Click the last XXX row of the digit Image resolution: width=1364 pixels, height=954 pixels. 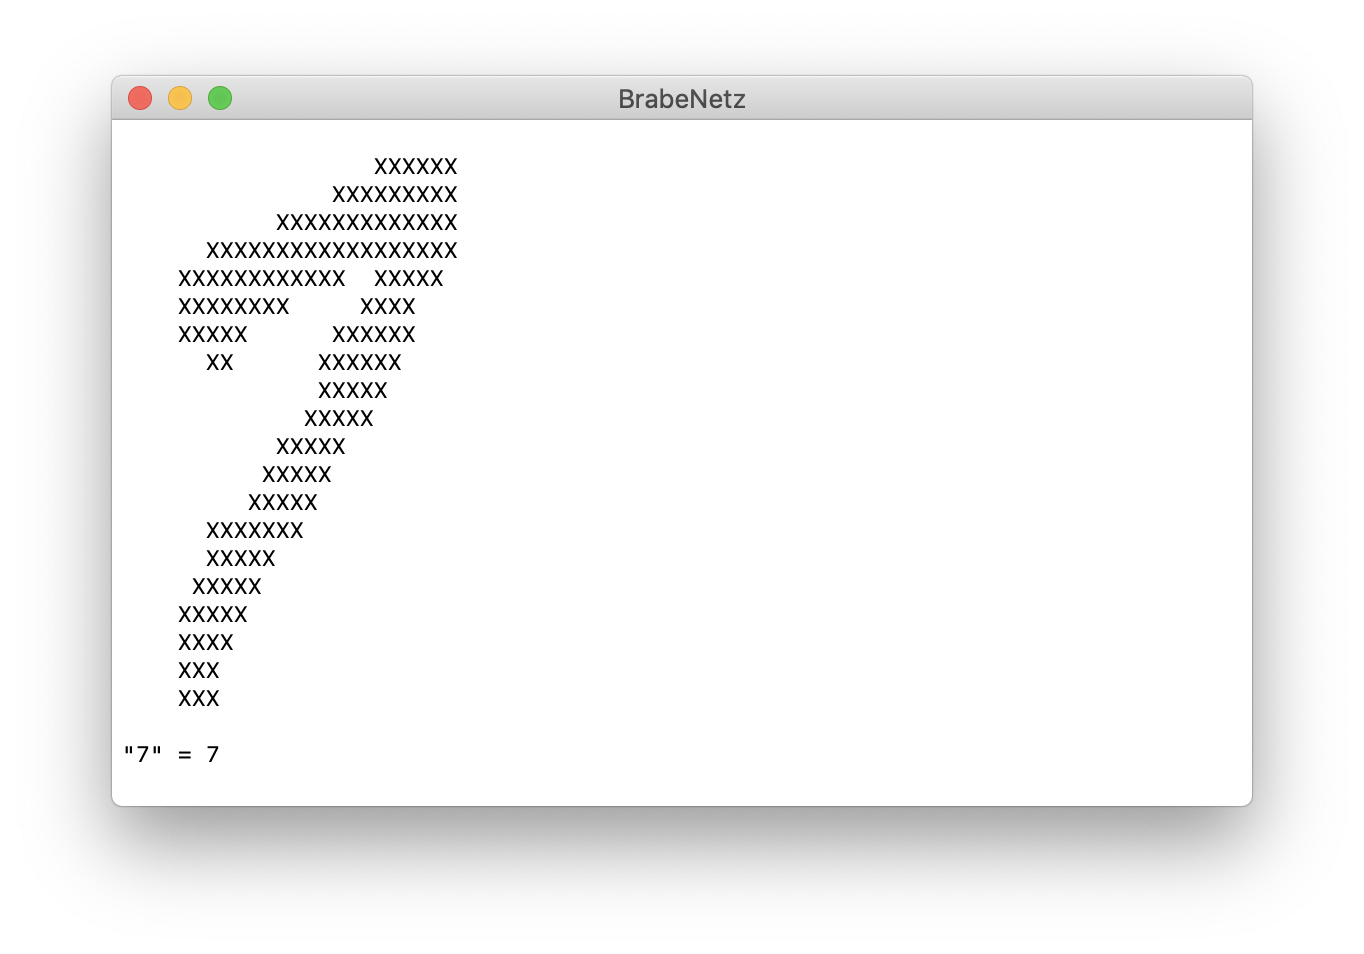199,698
